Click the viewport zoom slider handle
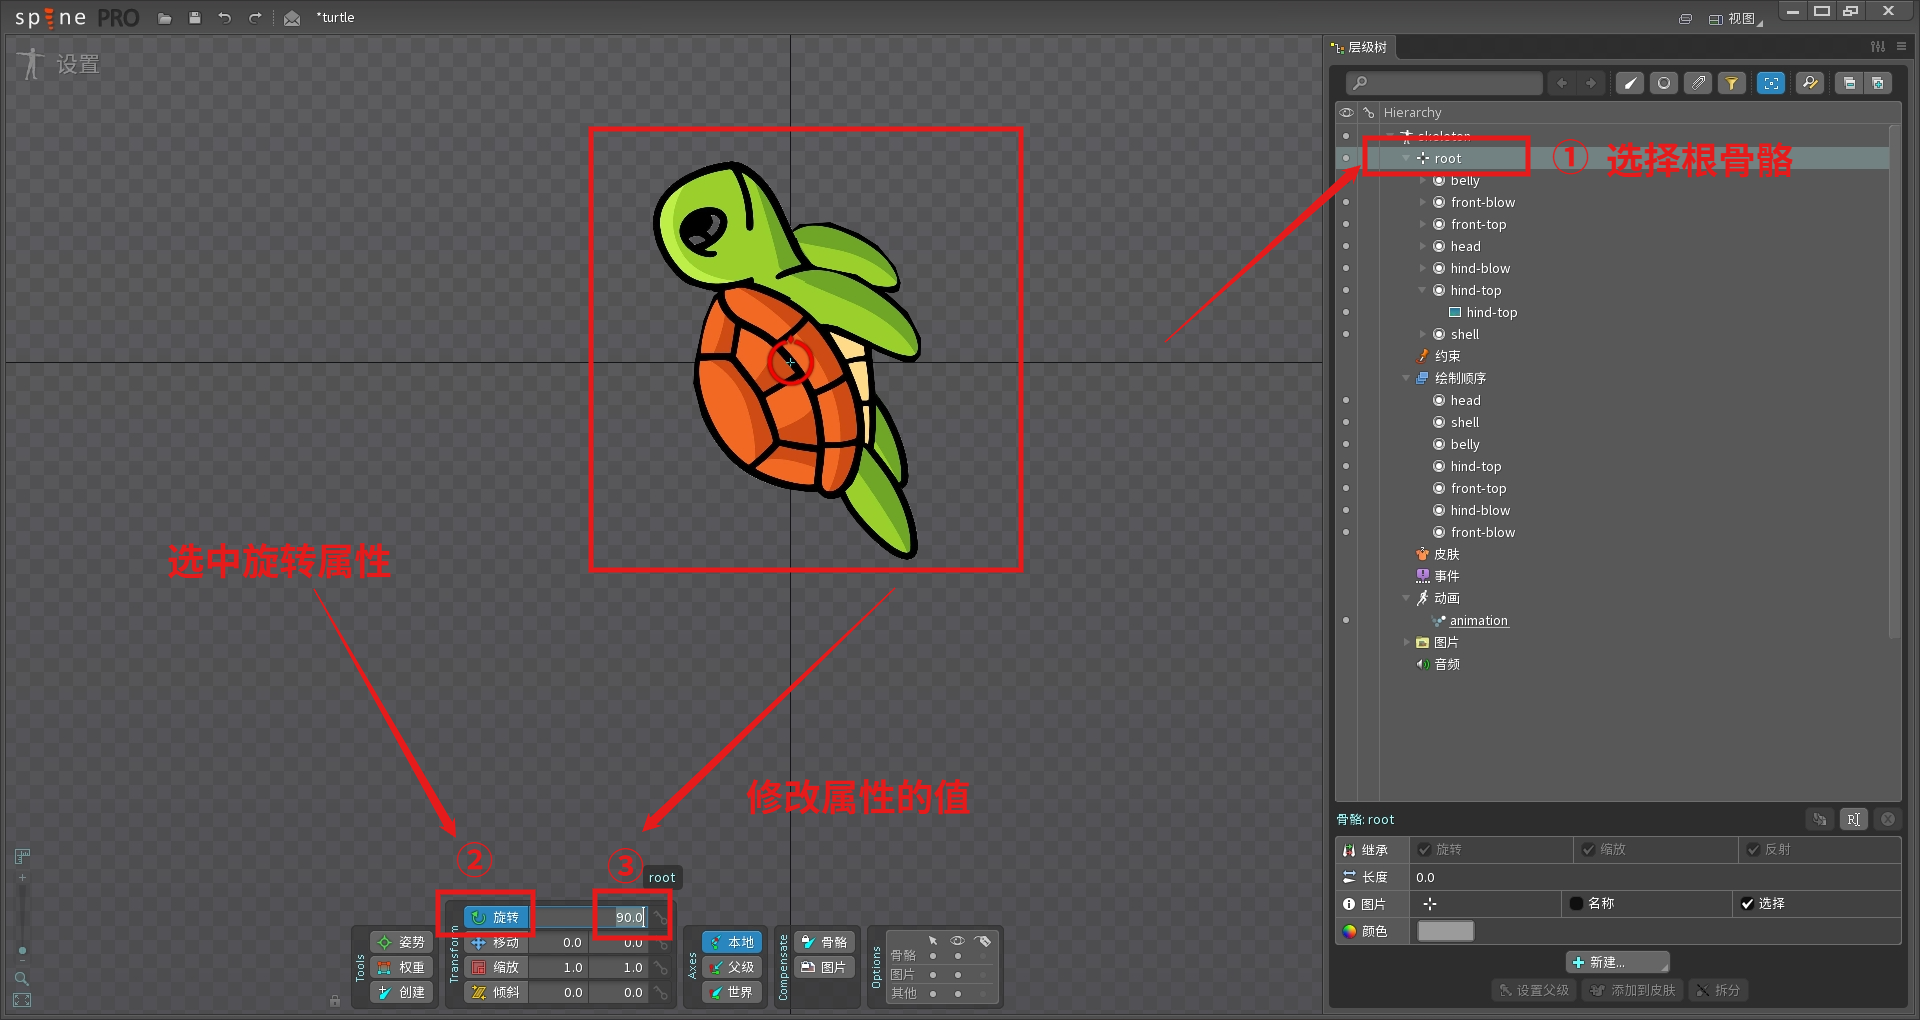The image size is (1920, 1020). [22, 951]
